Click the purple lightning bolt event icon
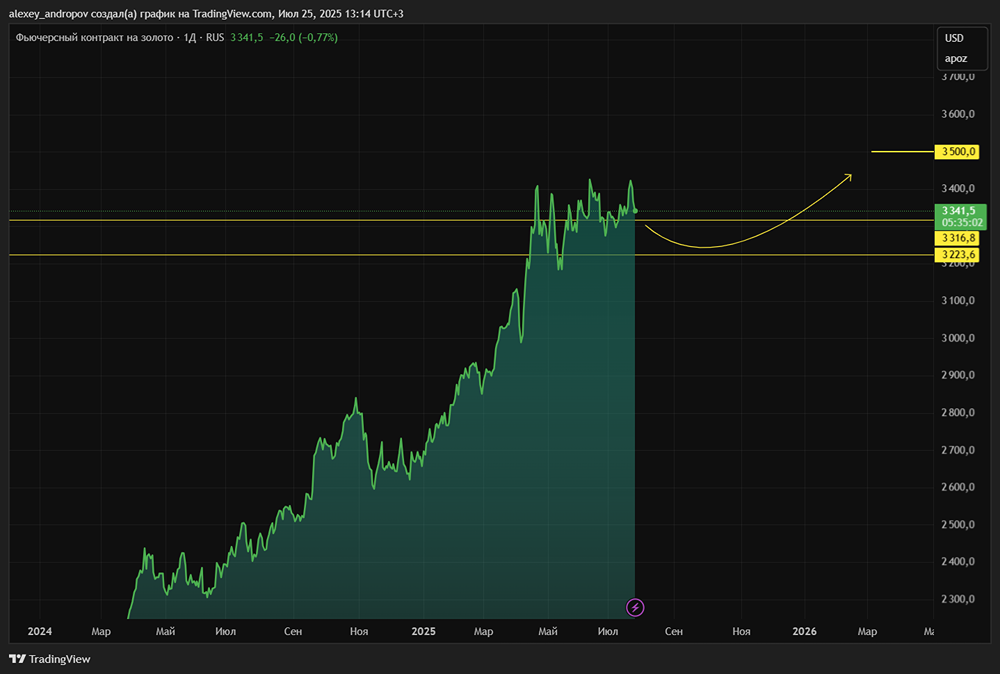The width and height of the screenshot is (1000, 674). click(635, 606)
